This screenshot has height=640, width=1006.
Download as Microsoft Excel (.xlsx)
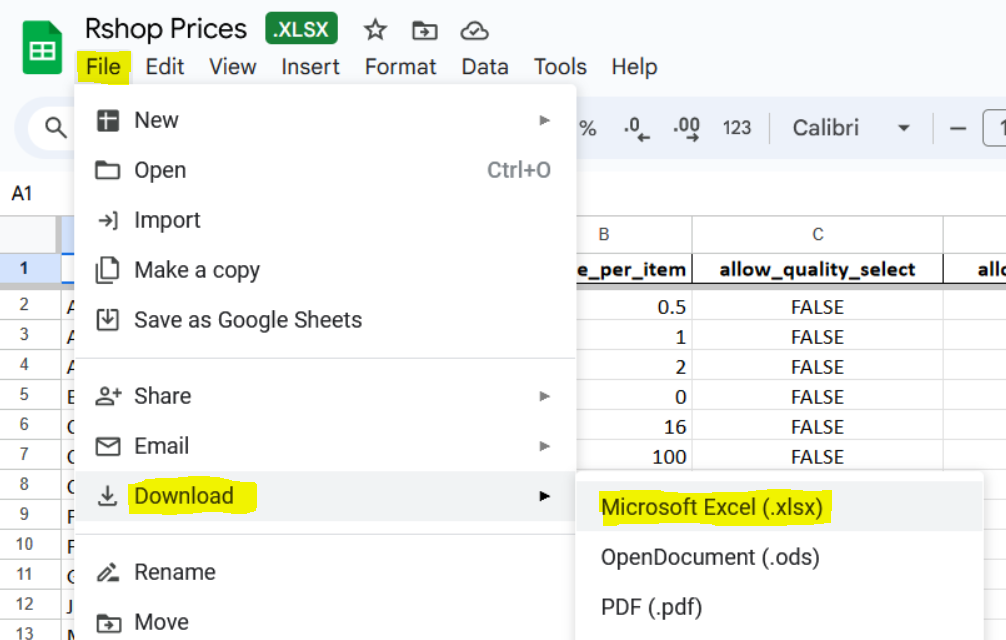711,507
